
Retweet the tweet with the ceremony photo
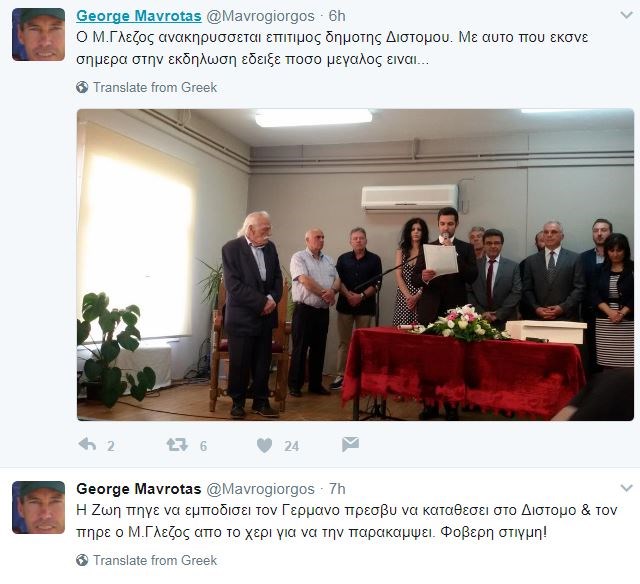point(177,444)
